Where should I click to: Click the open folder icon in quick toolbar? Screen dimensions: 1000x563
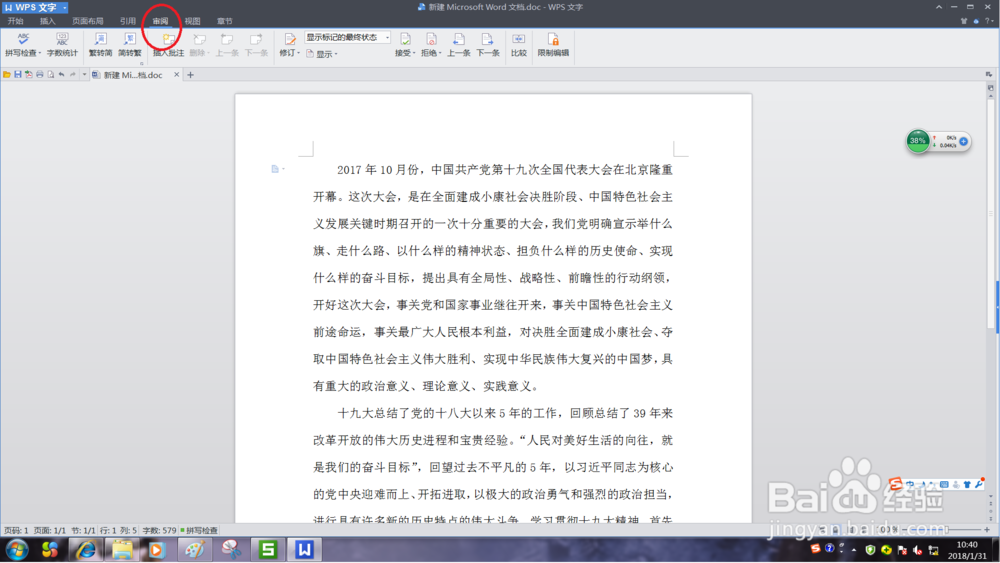tap(6, 75)
